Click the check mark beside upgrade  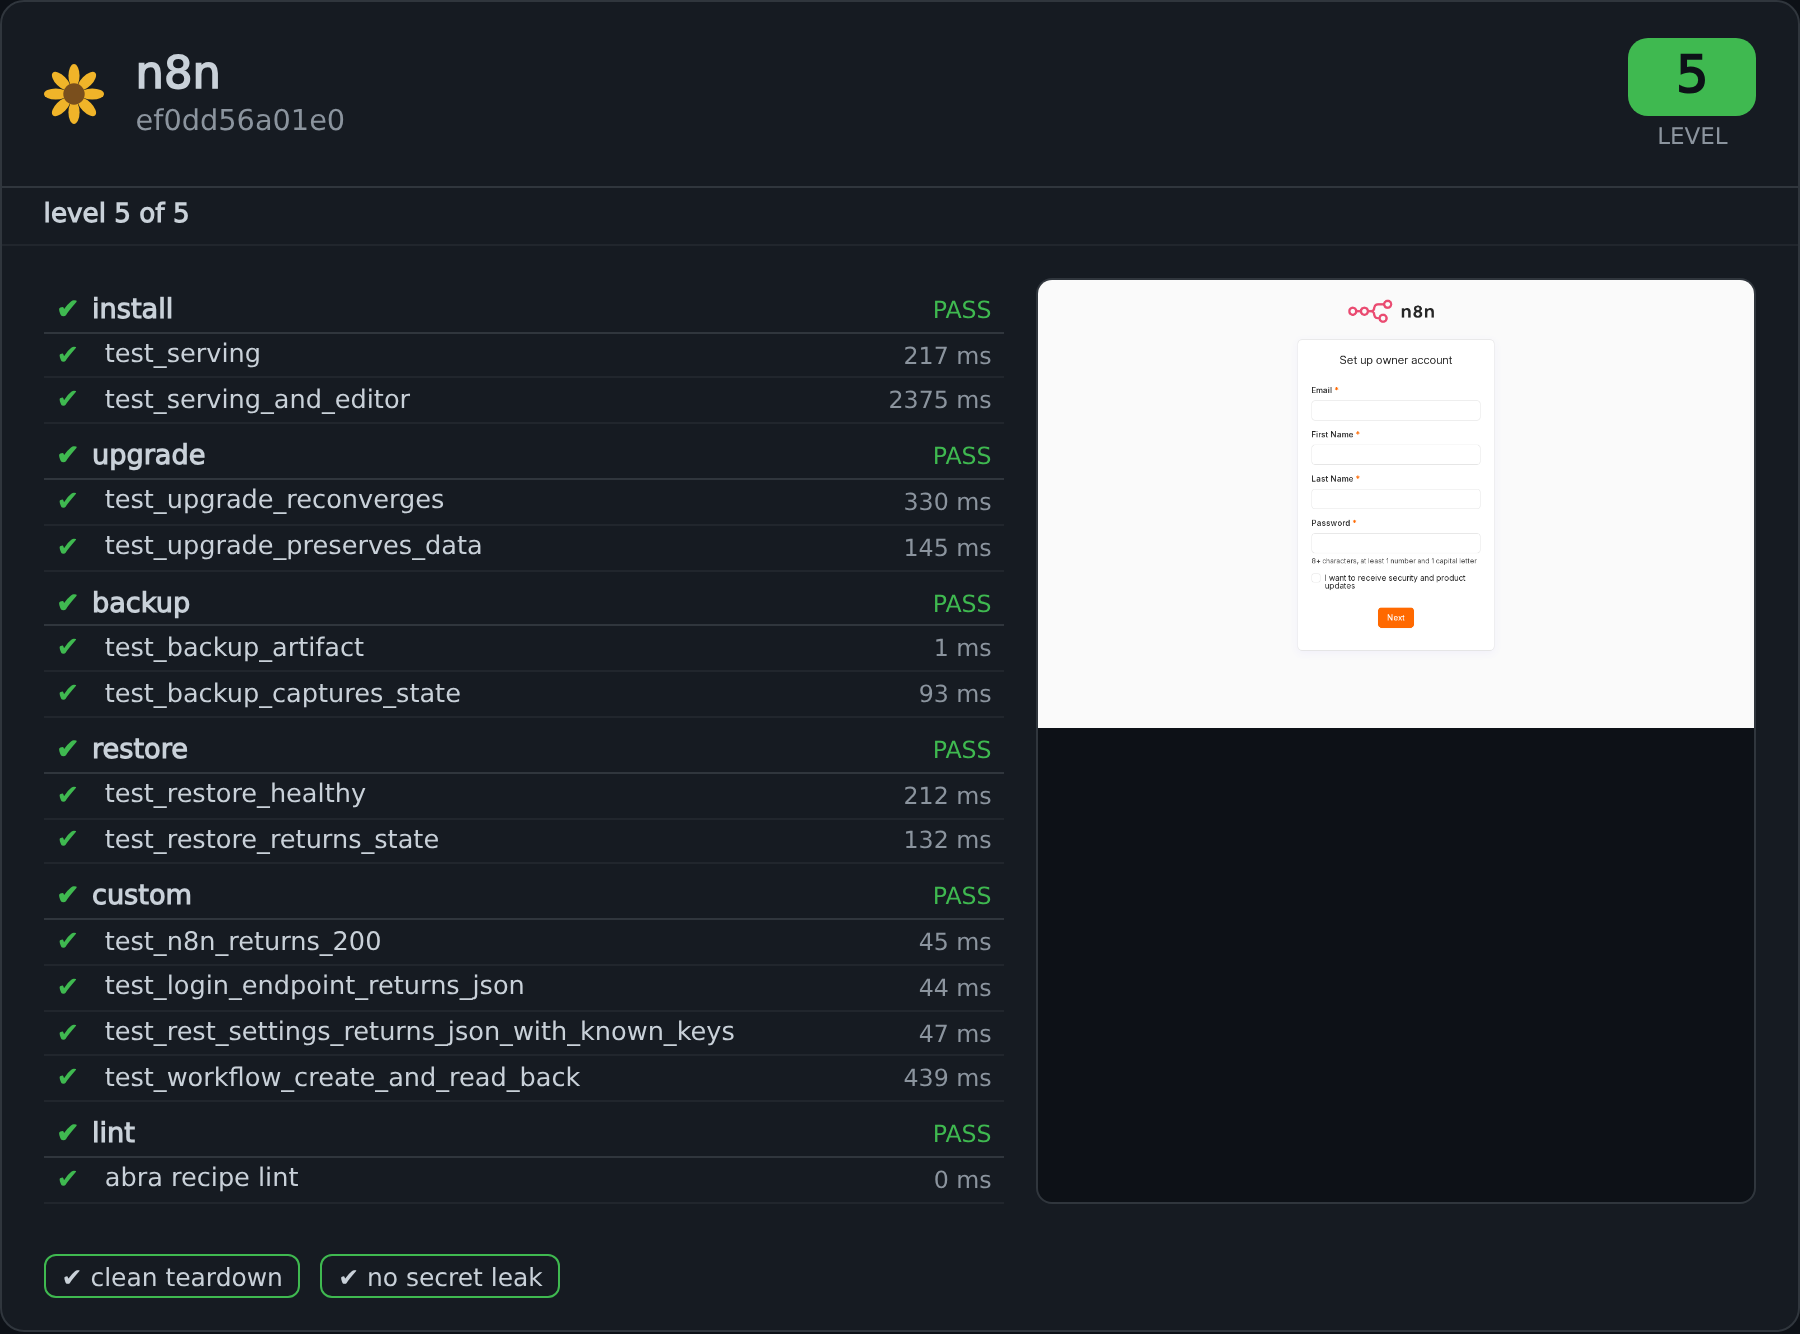pyautogui.click(x=67, y=455)
